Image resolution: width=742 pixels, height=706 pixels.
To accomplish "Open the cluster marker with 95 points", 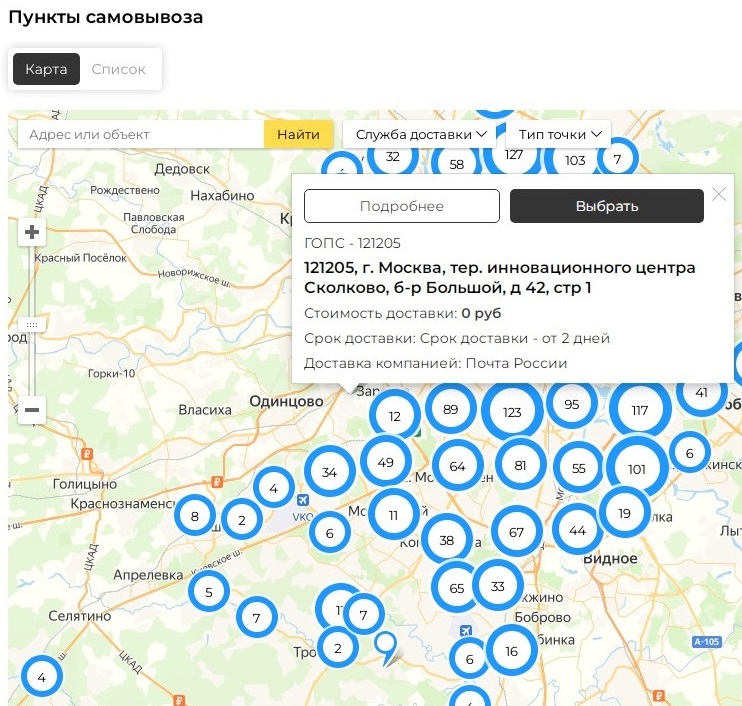I will coord(572,404).
